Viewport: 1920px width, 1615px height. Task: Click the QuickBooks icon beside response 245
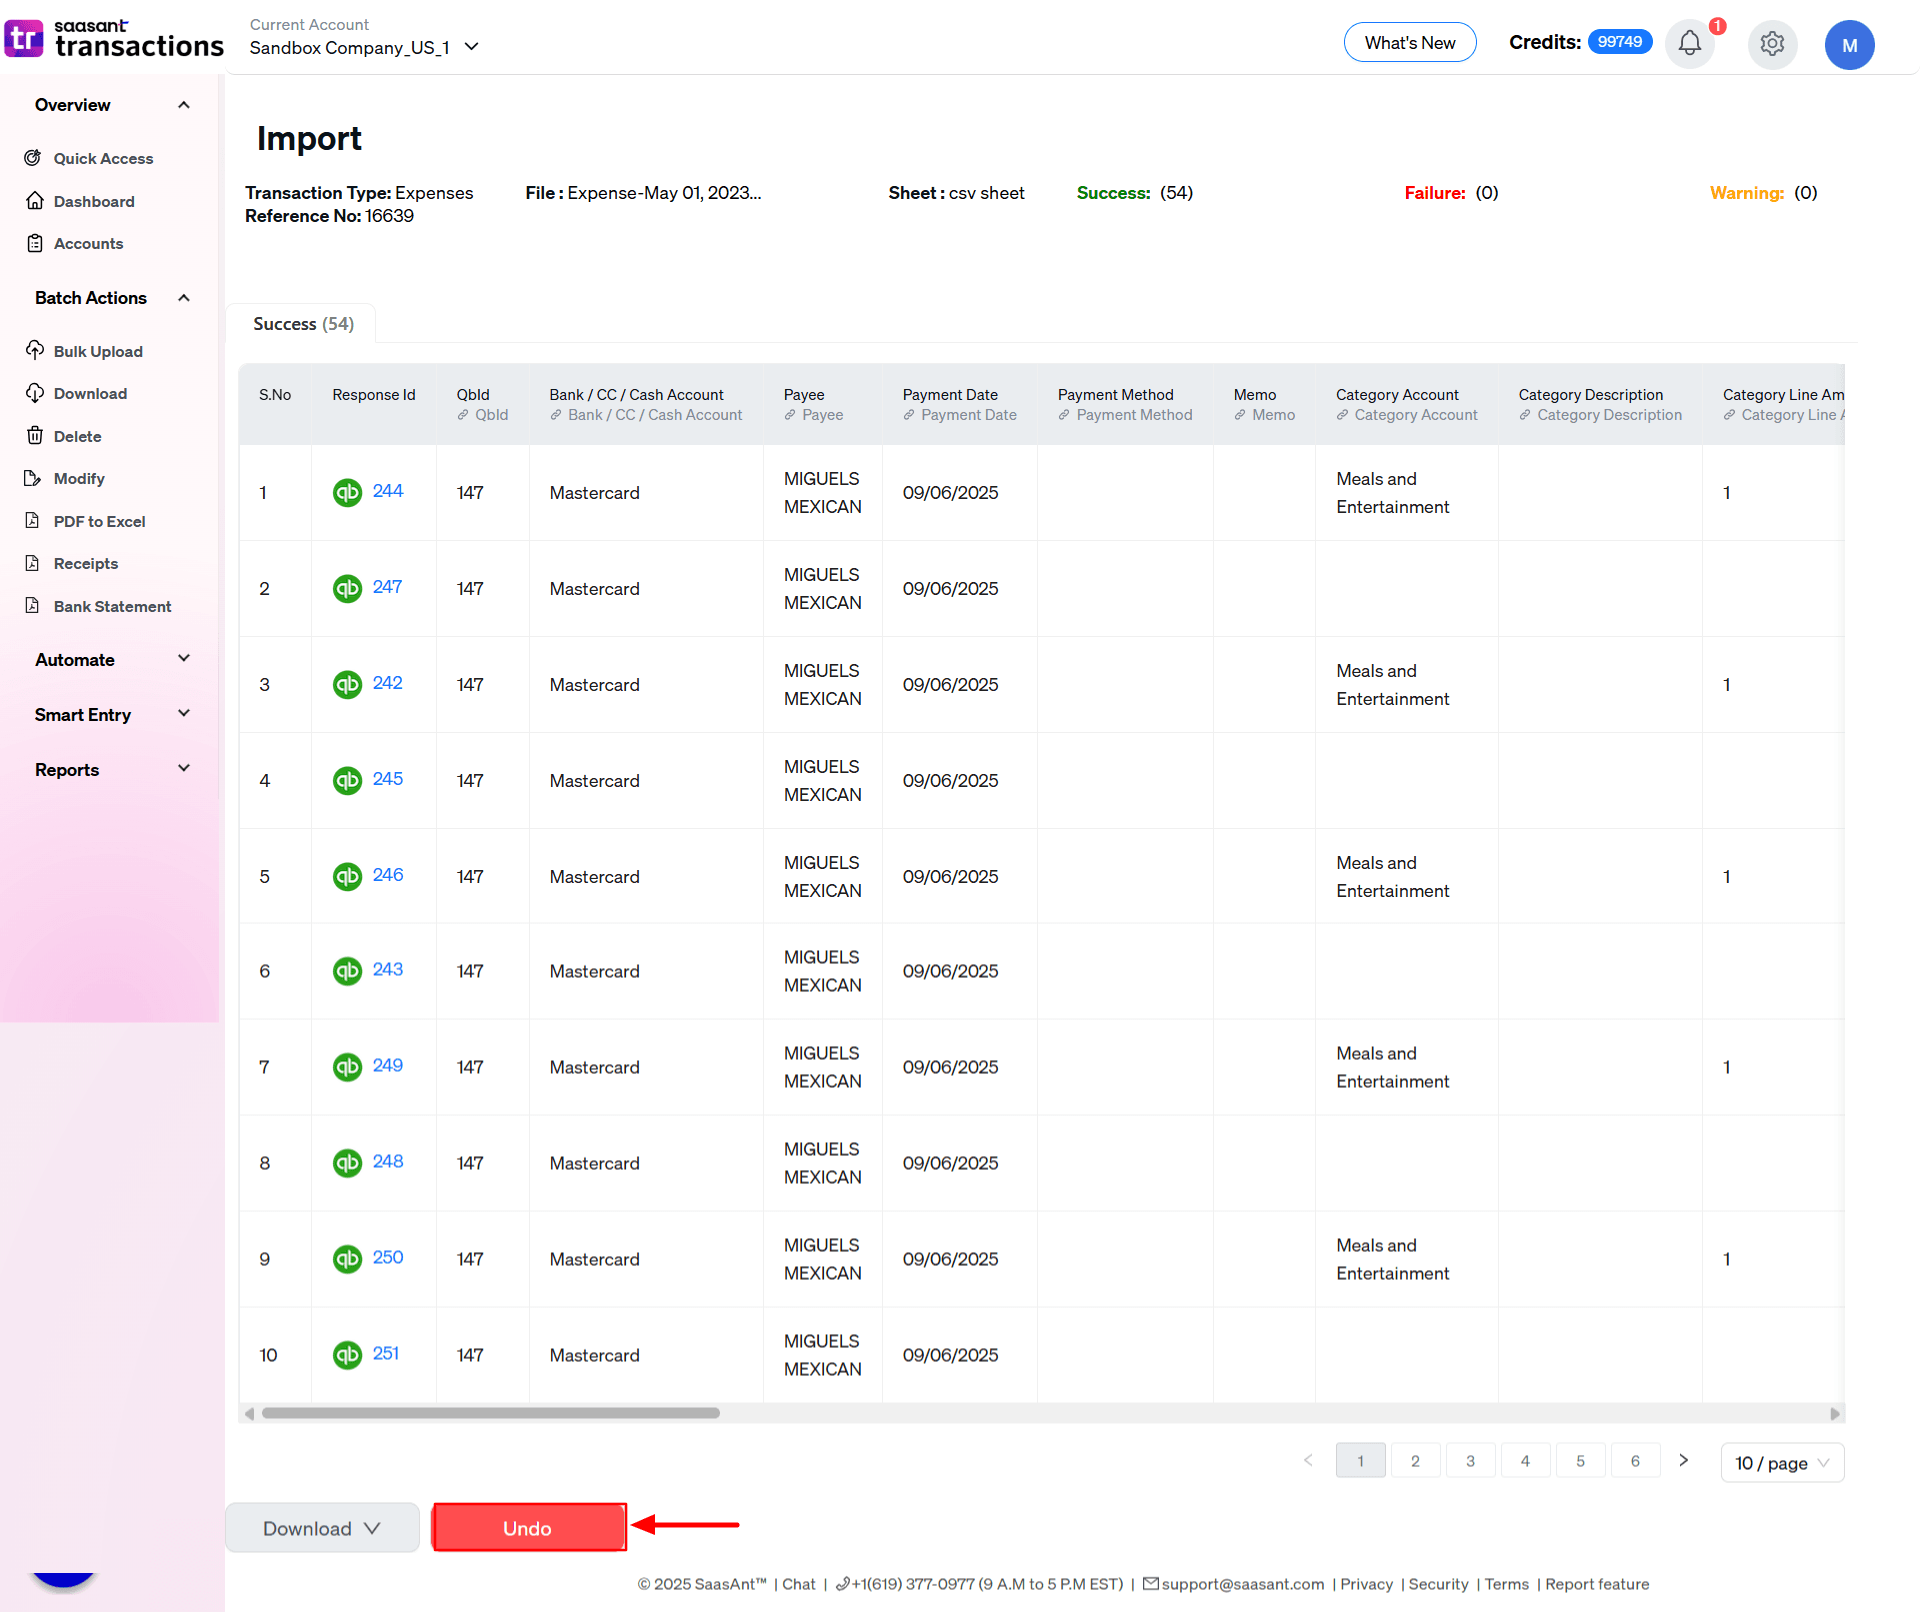347,780
